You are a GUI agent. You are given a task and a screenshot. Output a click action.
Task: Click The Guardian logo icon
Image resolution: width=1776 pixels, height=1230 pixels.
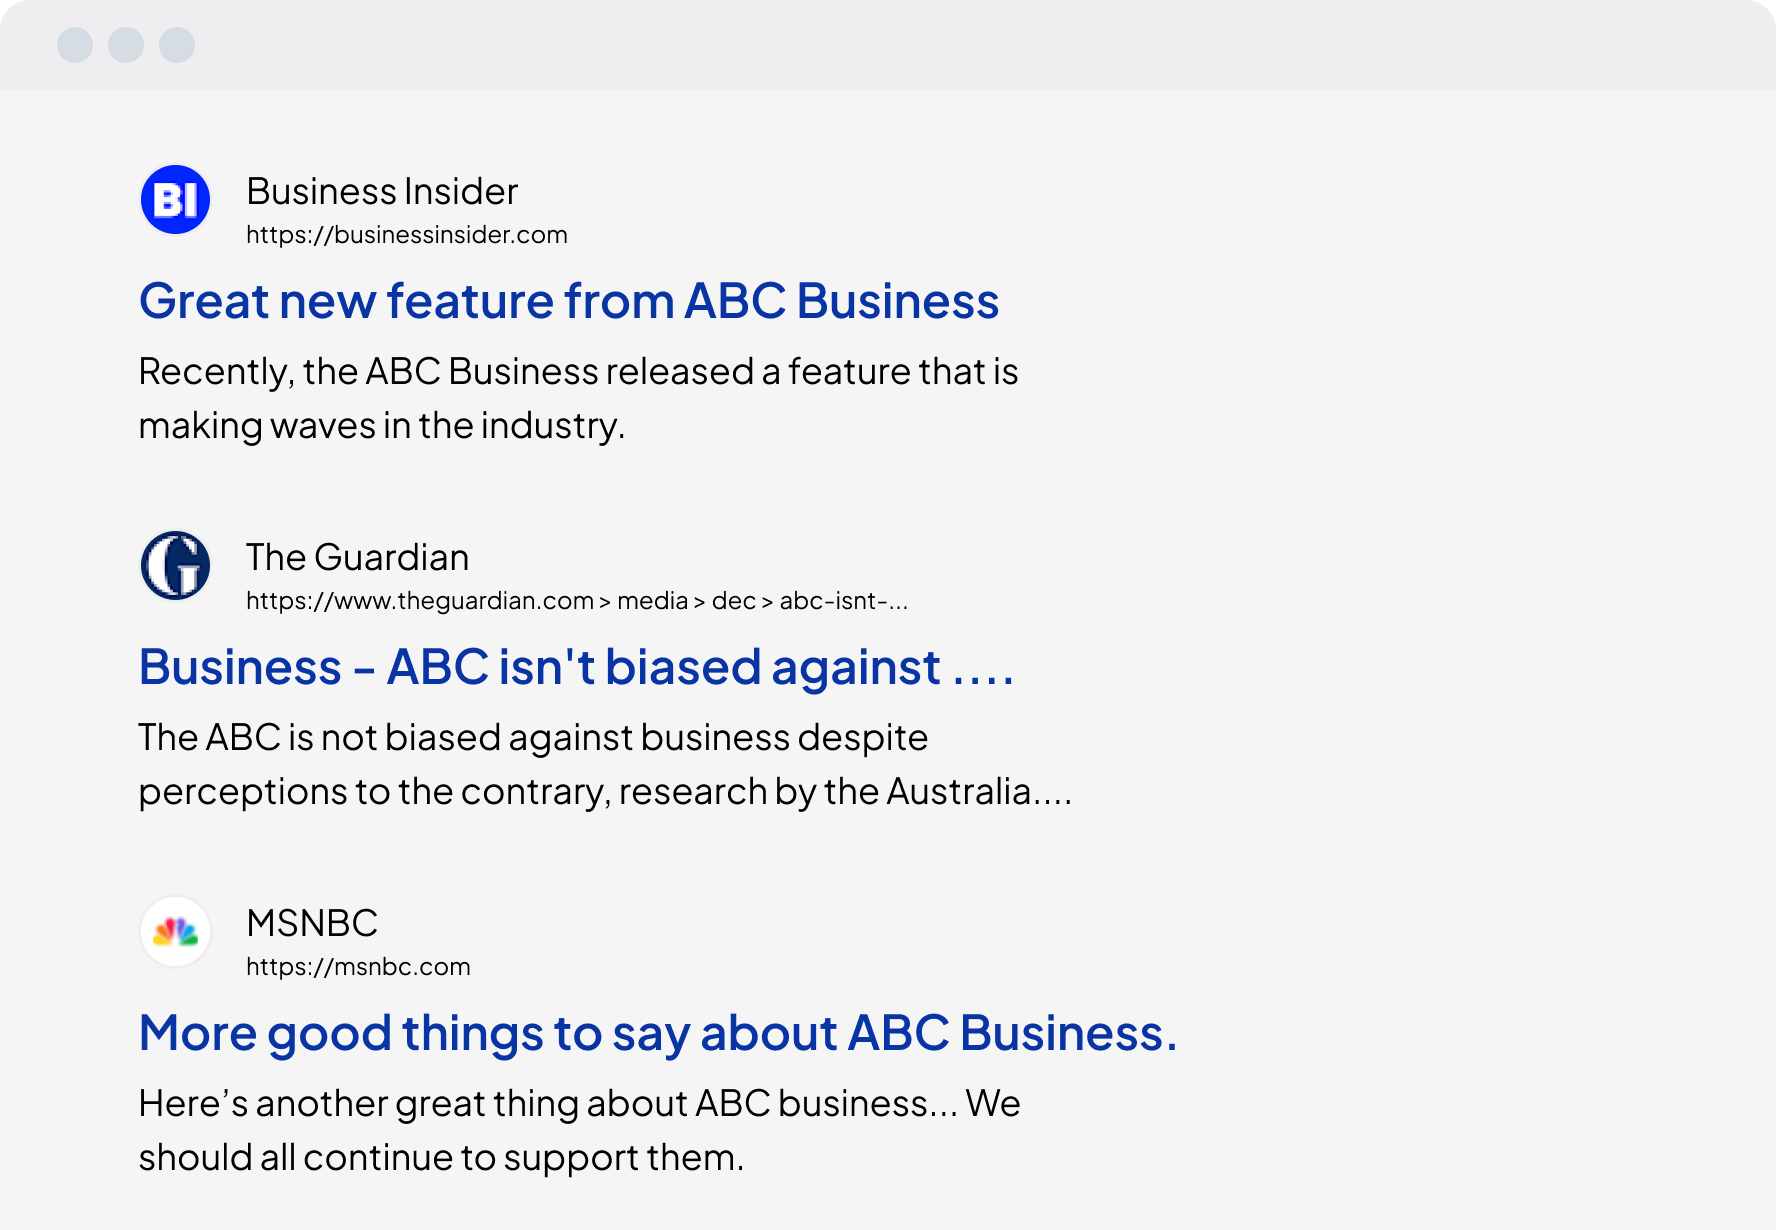click(175, 566)
